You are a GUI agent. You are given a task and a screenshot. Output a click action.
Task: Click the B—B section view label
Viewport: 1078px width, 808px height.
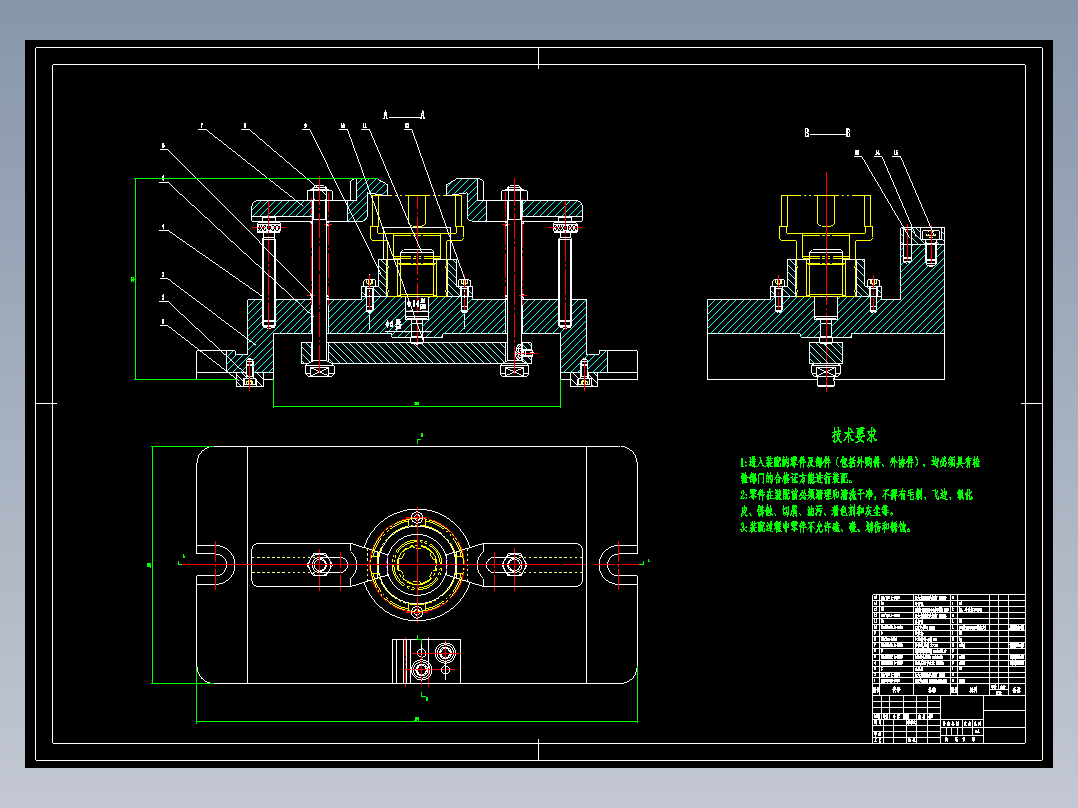(x=827, y=133)
